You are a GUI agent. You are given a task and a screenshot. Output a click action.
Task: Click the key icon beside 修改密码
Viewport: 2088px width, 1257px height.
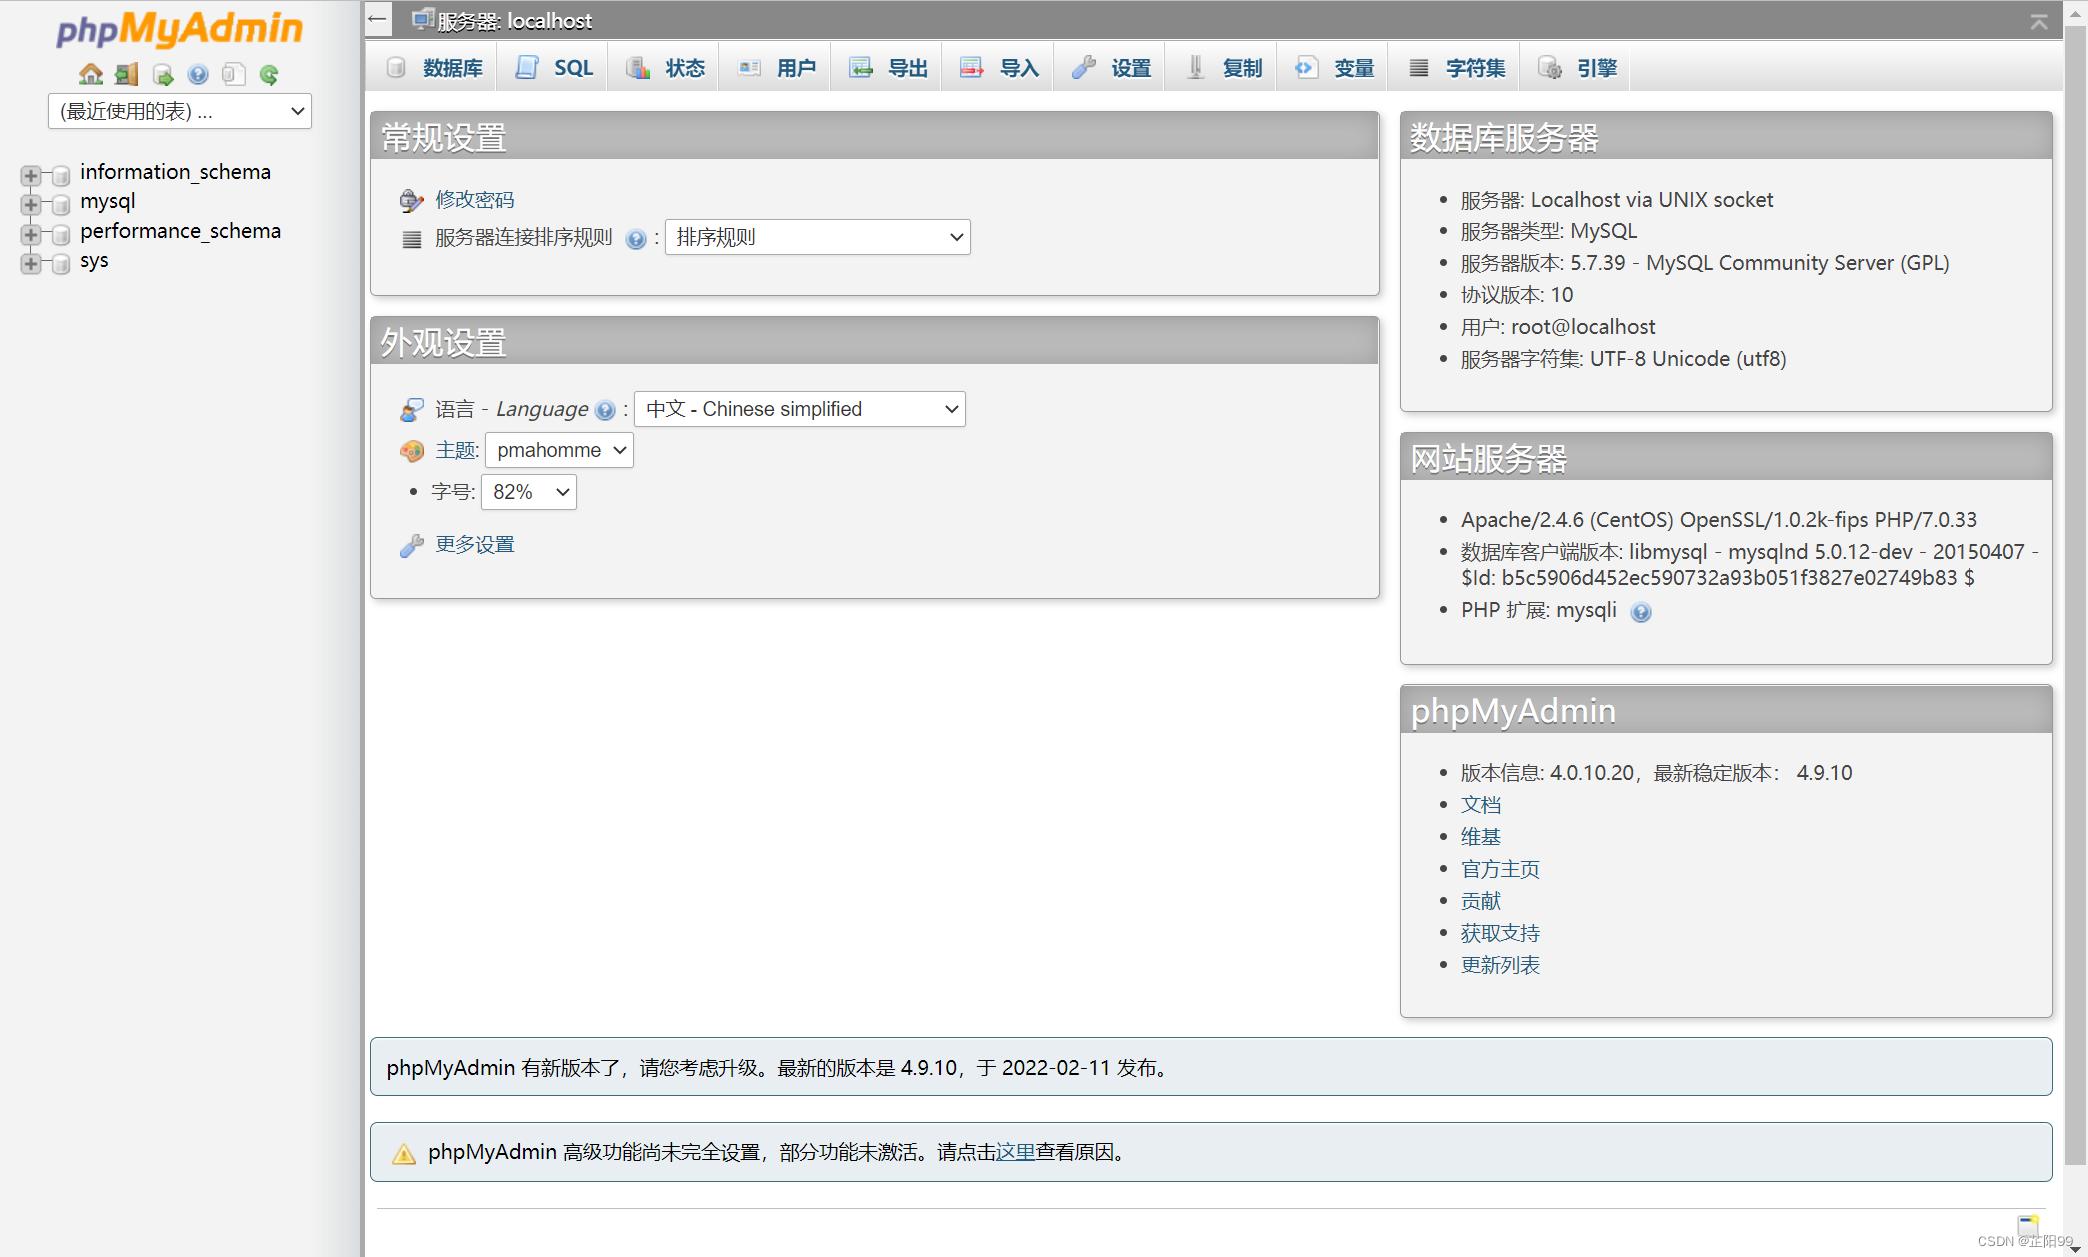[x=410, y=199]
